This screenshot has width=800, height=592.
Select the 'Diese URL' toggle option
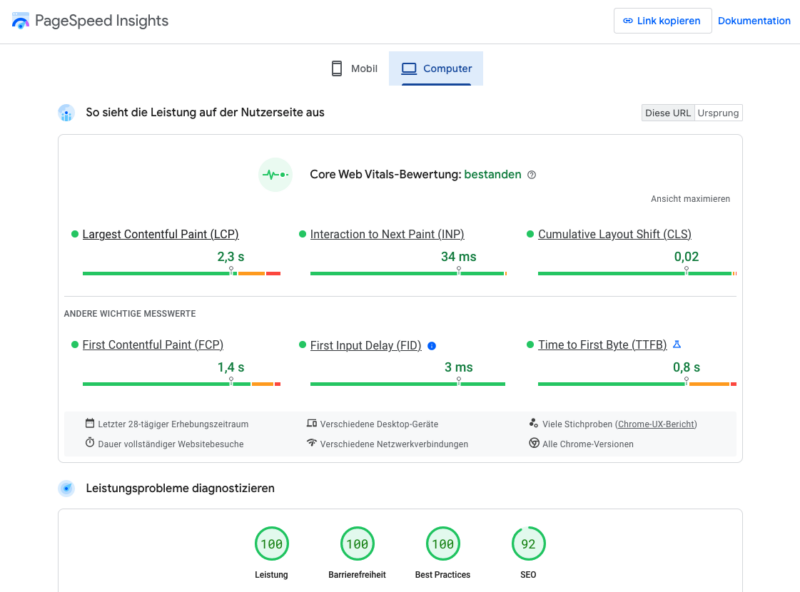[x=668, y=113]
